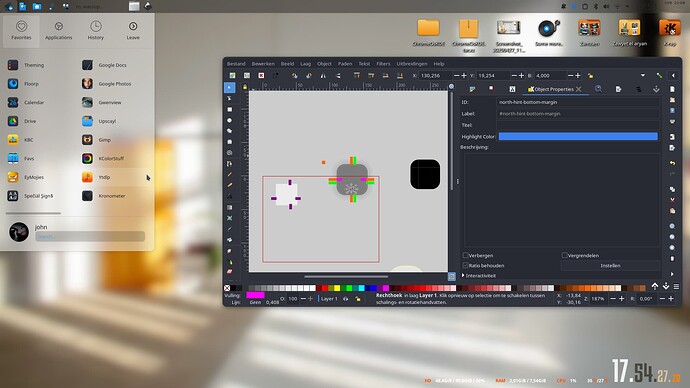The width and height of the screenshot is (690, 388).
Task: Pick the yellow swatch in the palette
Action: [x=337, y=288]
